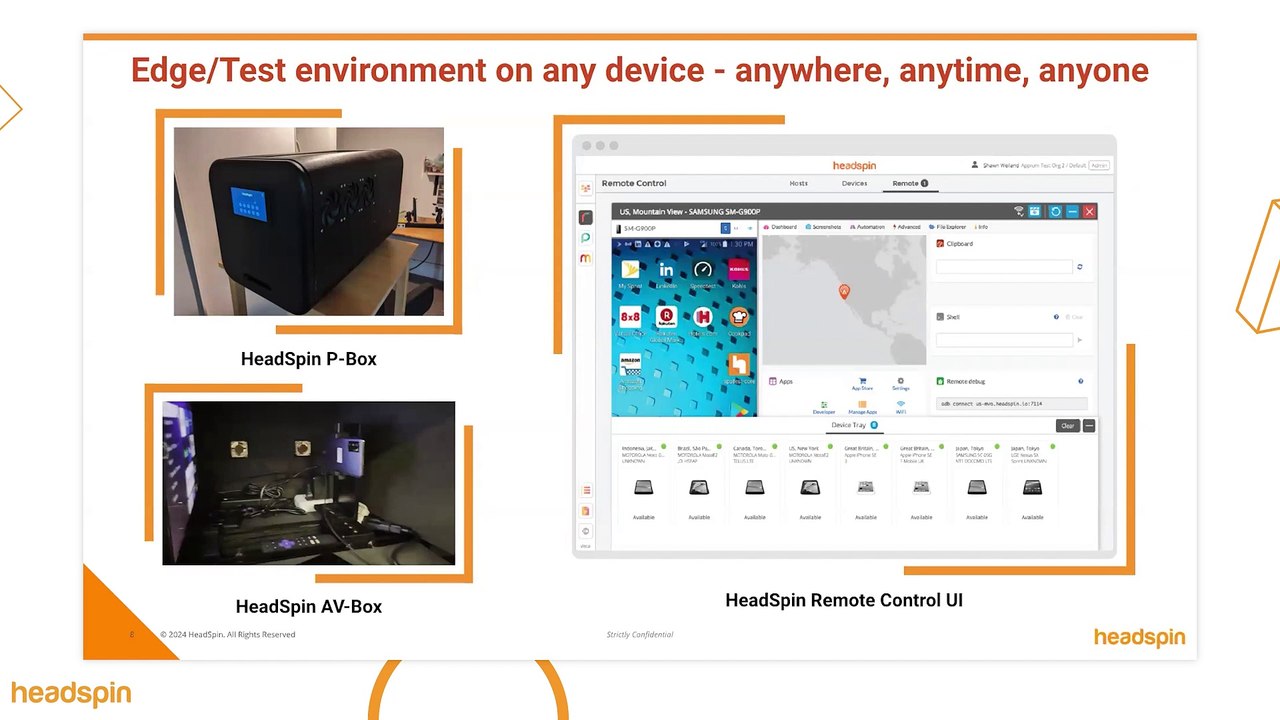
Task: Click the Shell help question-mark icon
Action: 1056,317
